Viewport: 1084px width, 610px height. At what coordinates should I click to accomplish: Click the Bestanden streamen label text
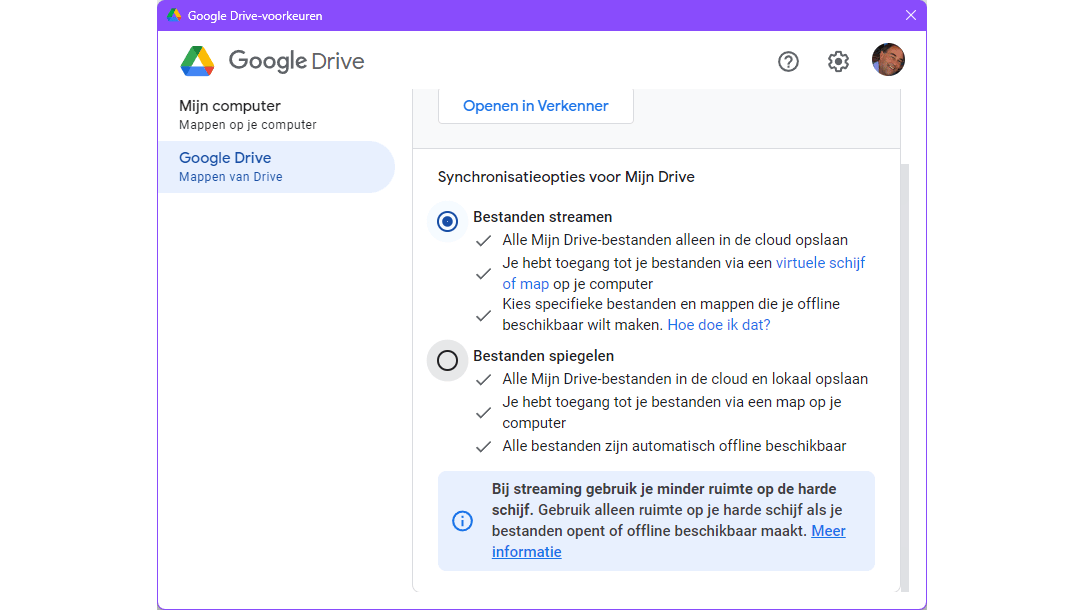[542, 217]
